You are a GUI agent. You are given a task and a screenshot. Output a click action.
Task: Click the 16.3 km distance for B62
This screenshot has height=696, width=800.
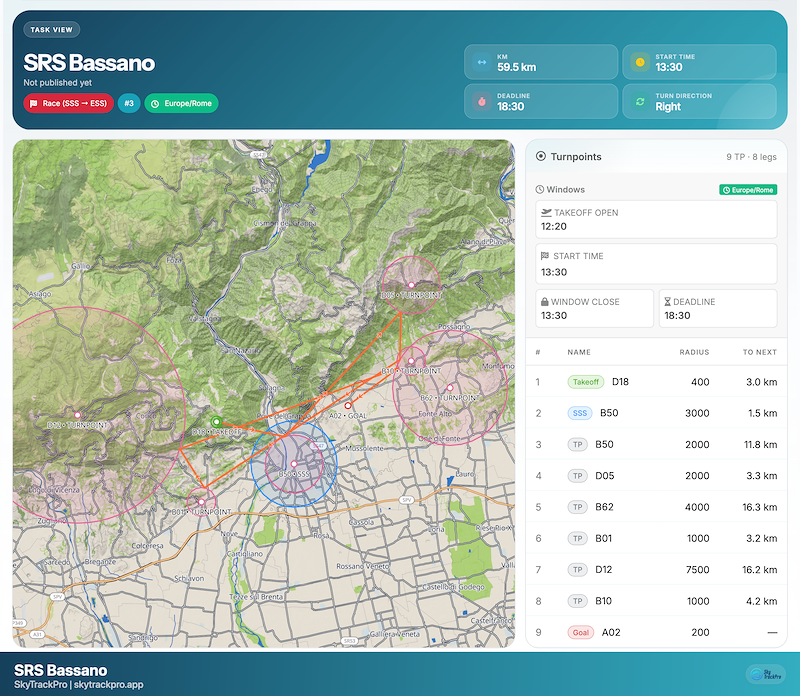760,507
